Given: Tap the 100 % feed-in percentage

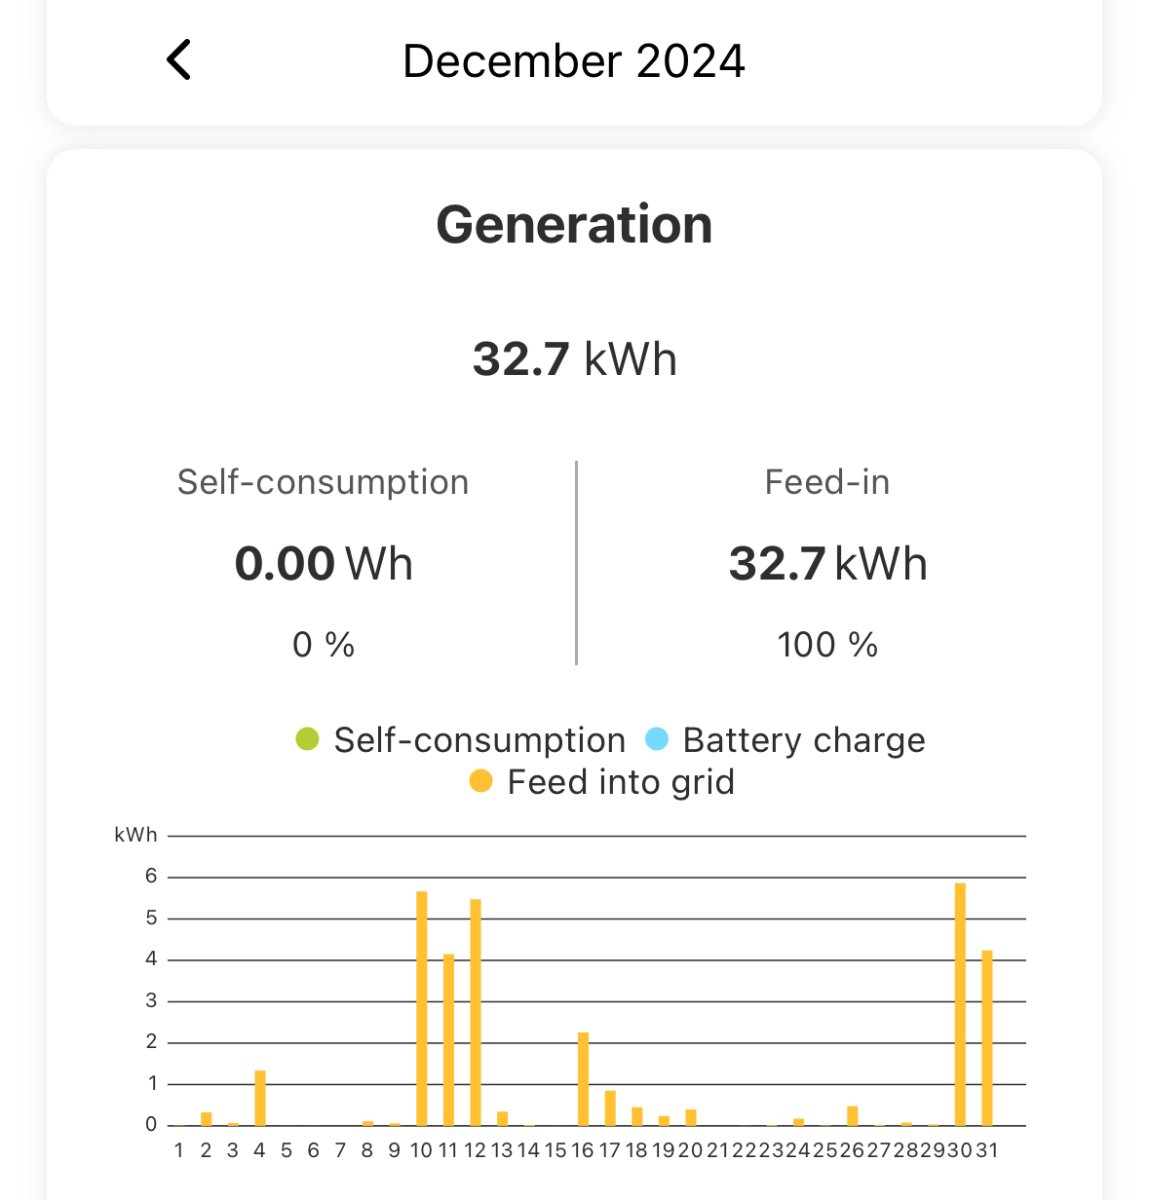Looking at the screenshot, I should click(x=827, y=645).
